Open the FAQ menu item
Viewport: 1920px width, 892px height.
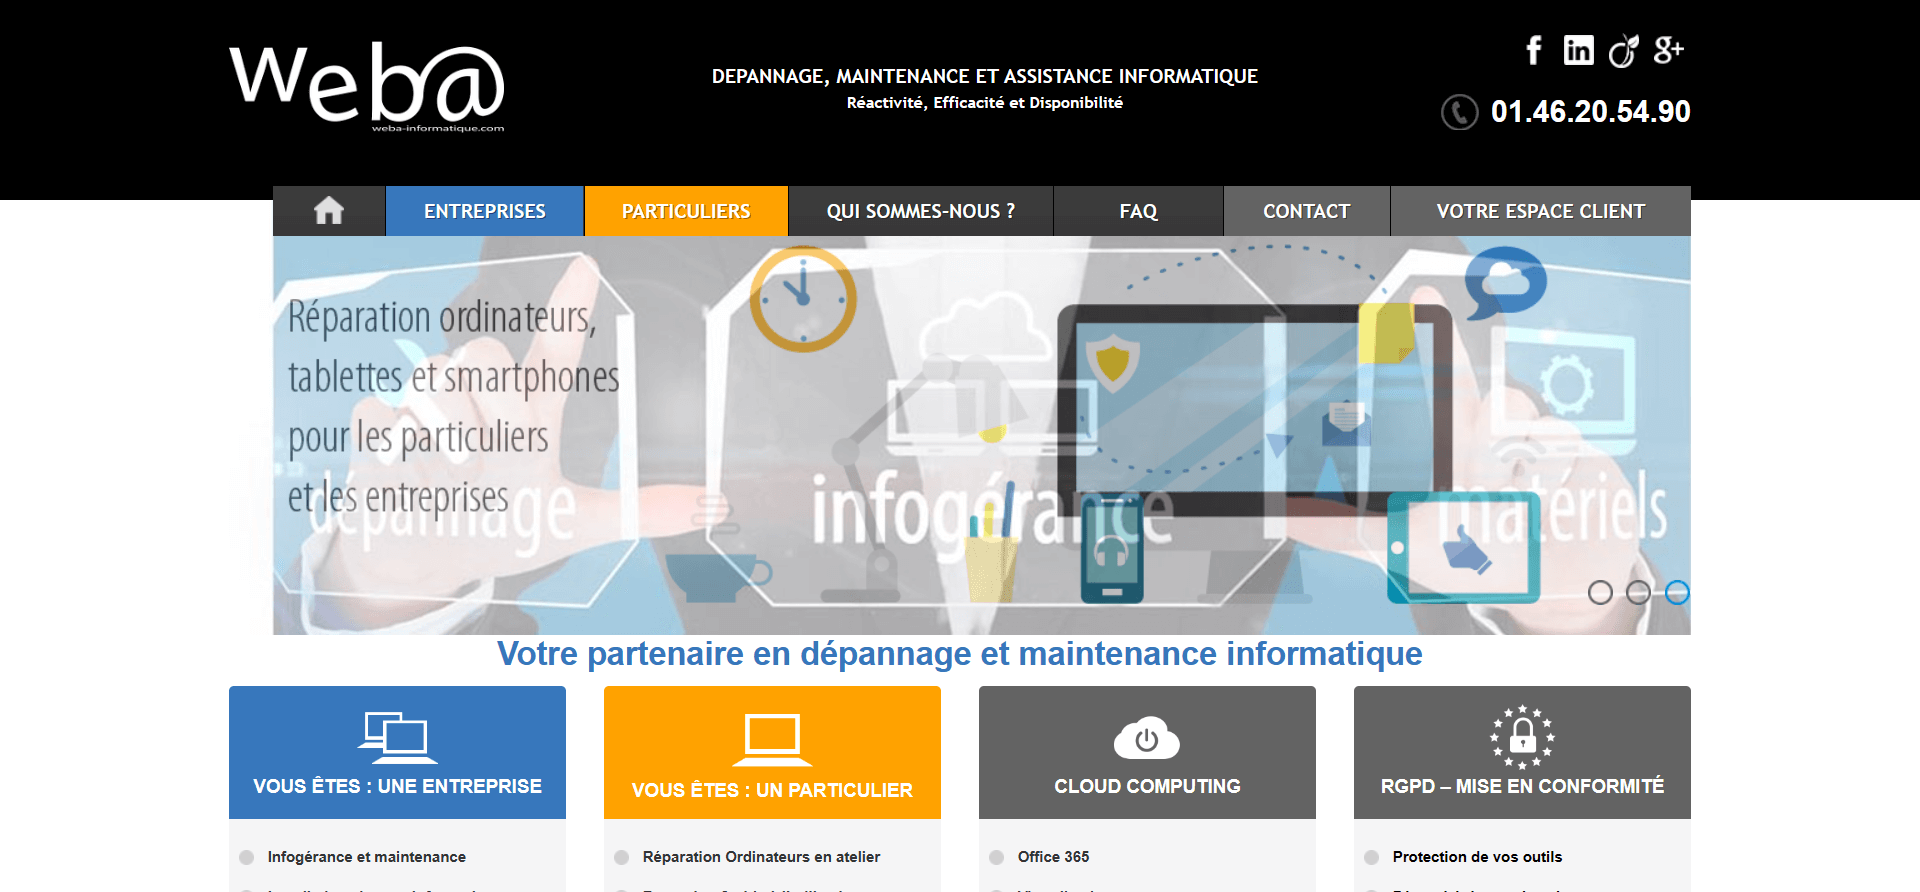point(1138,211)
